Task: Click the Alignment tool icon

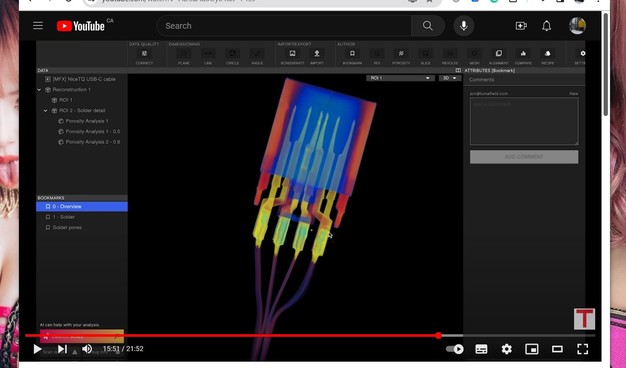Action: pyautogui.click(x=499, y=54)
